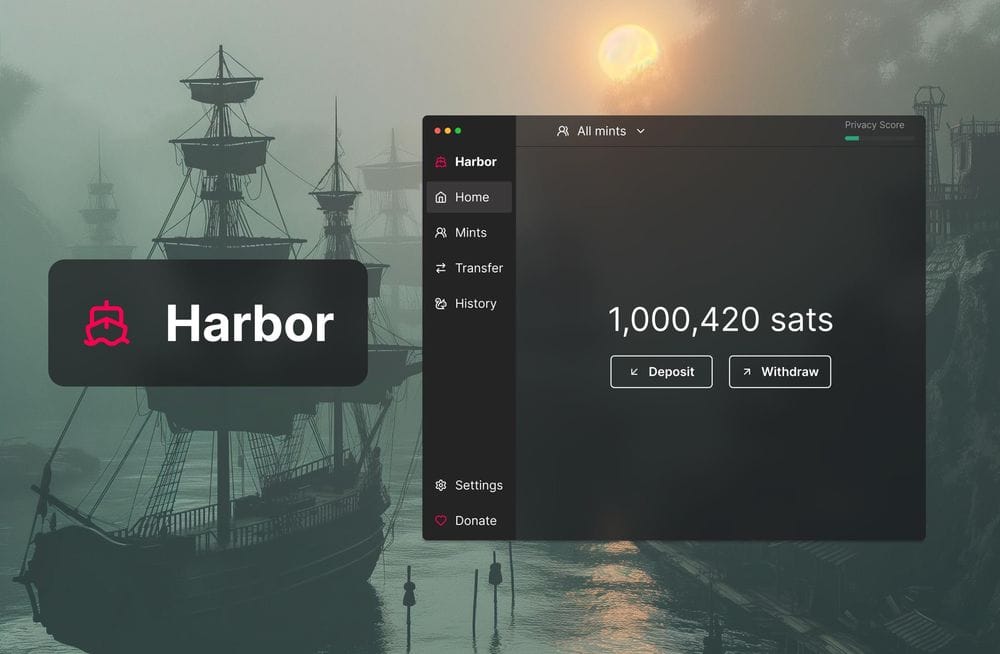Expand the All mints chevron arrow
Image resolution: width=1000 pixels, height=654 pixels.
click(641, 131)
